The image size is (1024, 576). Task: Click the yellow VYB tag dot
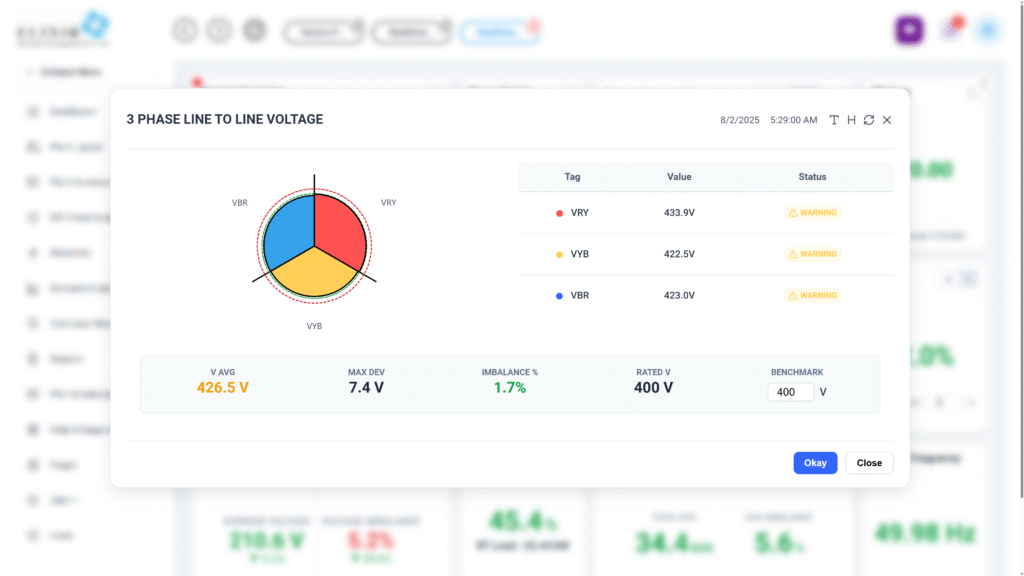pos(559,255)
